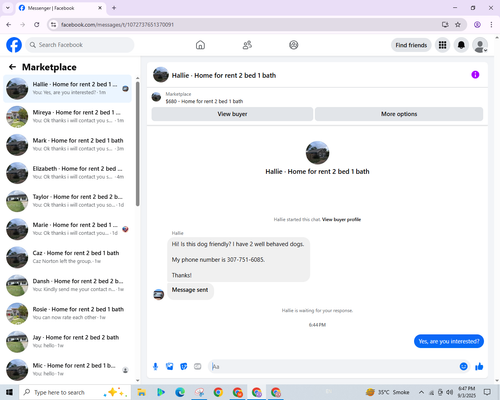Open Hallie chat in sidebar
The height and width of the screenshot is (400, 500).
click(67, 88)
